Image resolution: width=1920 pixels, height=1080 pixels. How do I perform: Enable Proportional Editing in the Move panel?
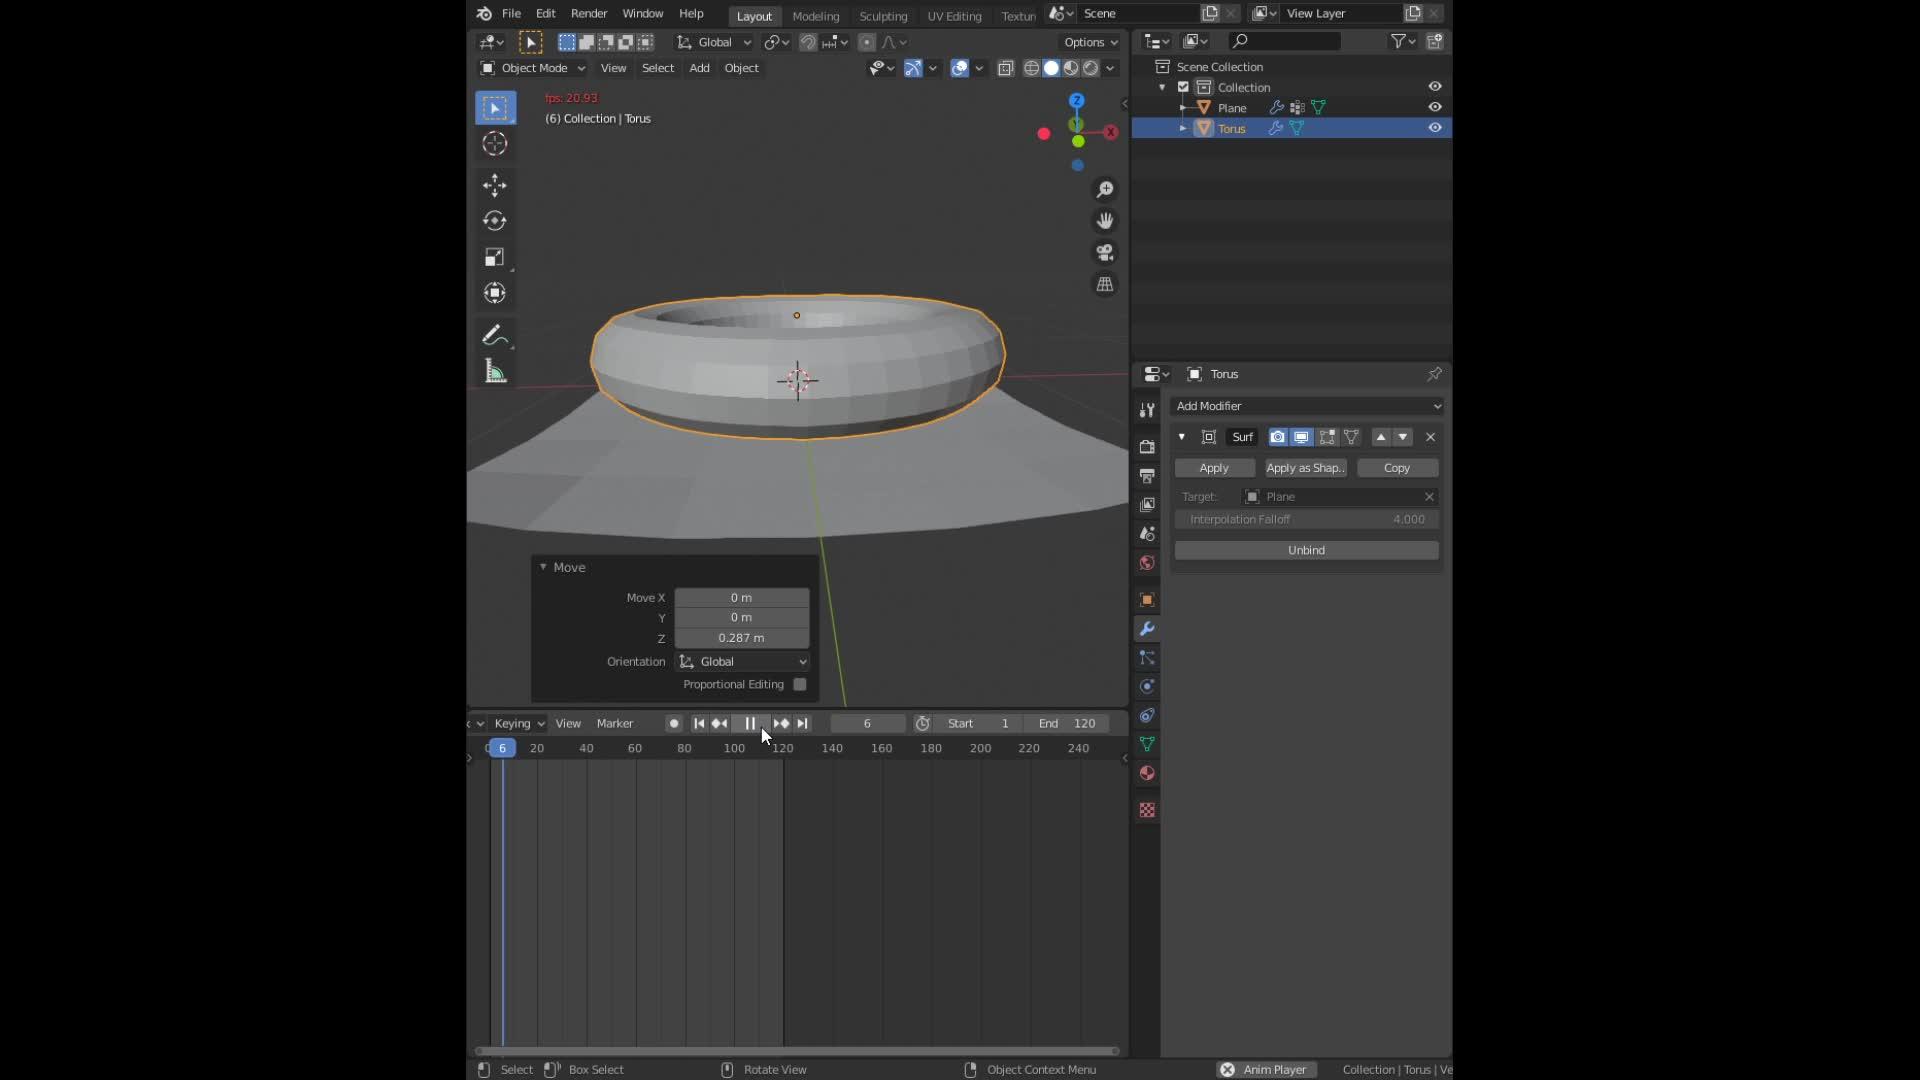click(799, 684)
